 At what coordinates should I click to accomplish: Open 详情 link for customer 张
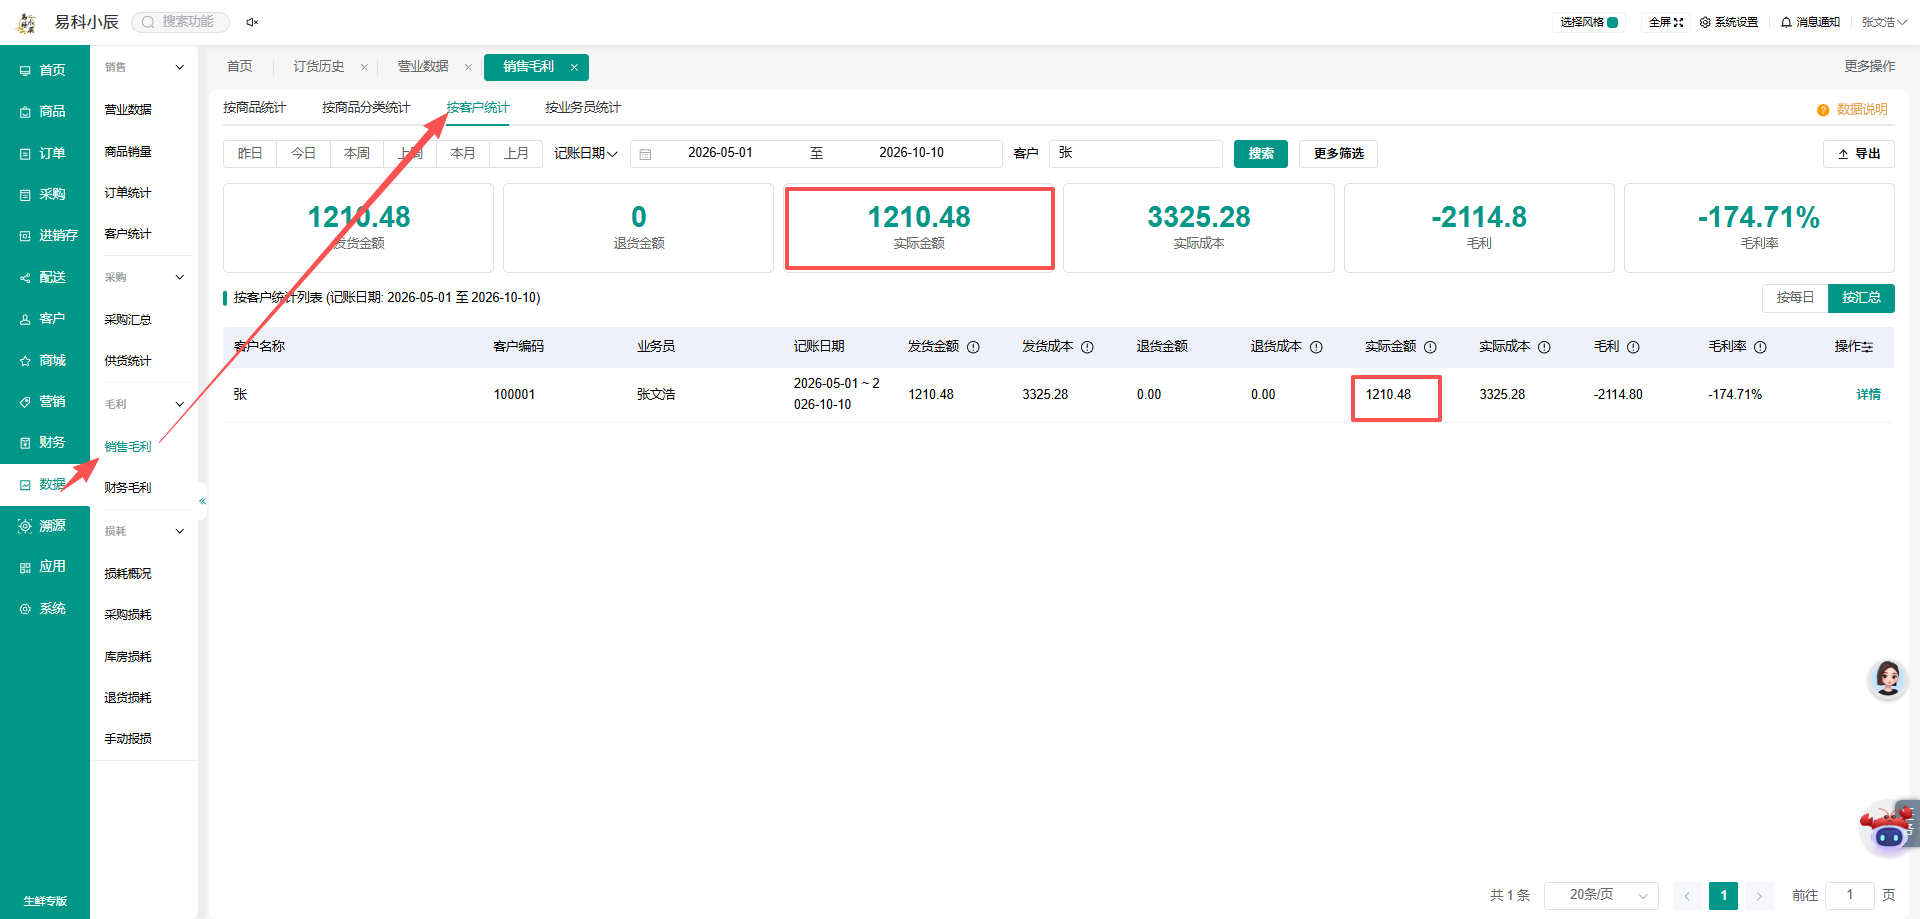pyautogui.click(x=1868, y=394)
